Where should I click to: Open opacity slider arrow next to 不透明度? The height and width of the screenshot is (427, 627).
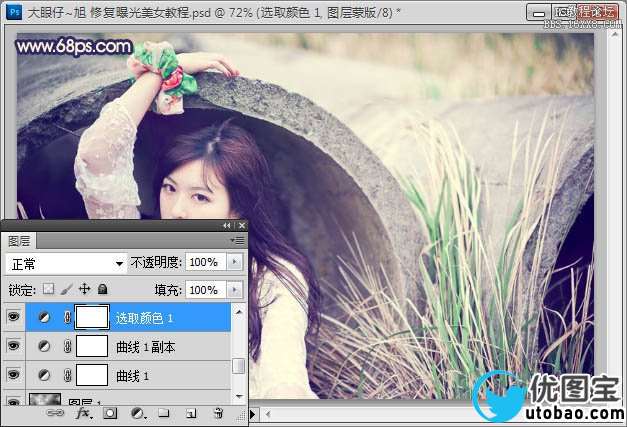click(234, 262)
